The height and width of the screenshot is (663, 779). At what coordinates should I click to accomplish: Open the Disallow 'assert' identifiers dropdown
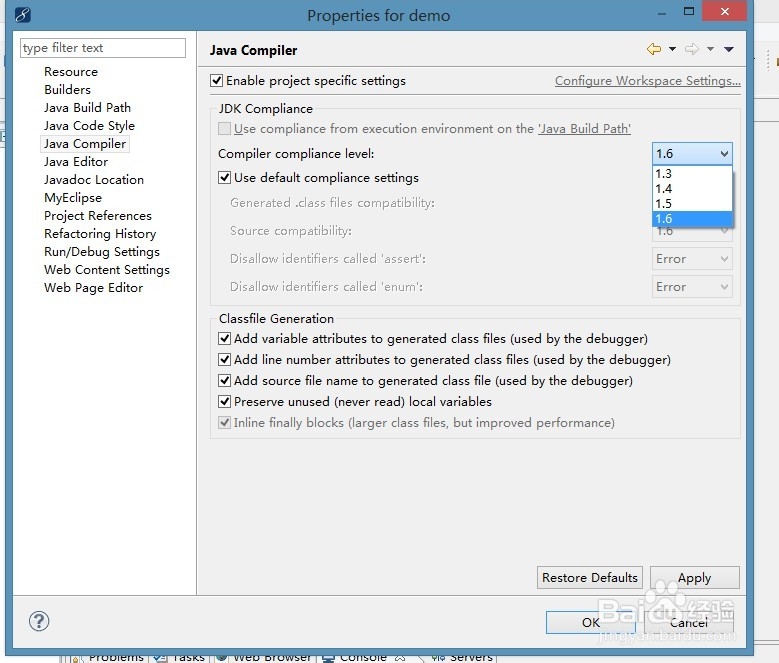(692, 259)
